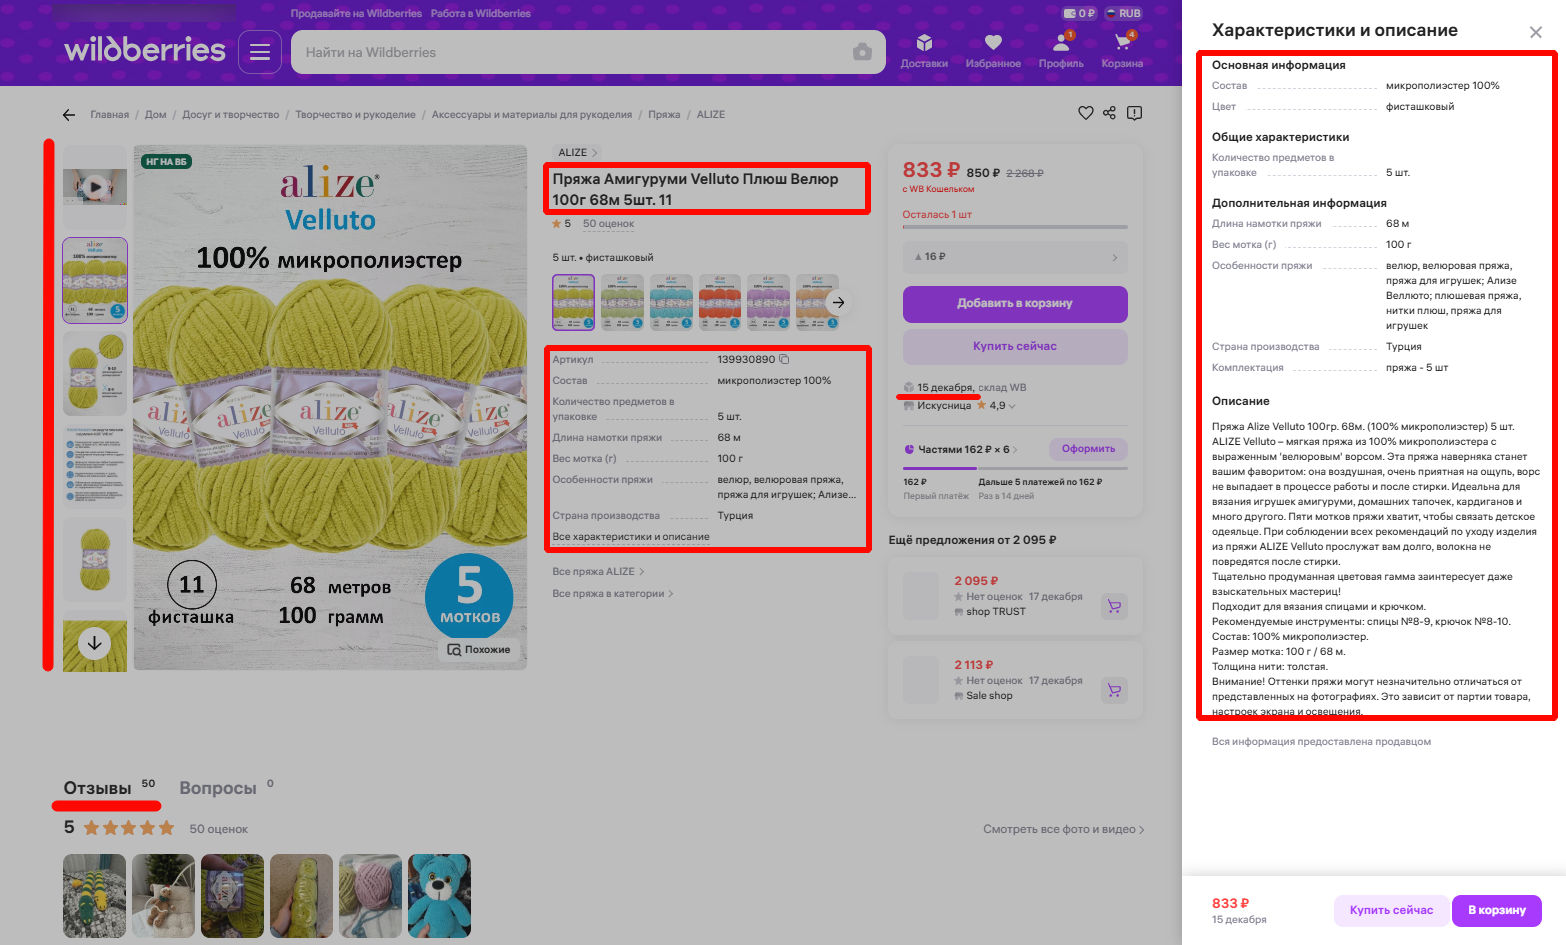Open Творчество и рукоделие breadcrumb

(x=355, y=115)
